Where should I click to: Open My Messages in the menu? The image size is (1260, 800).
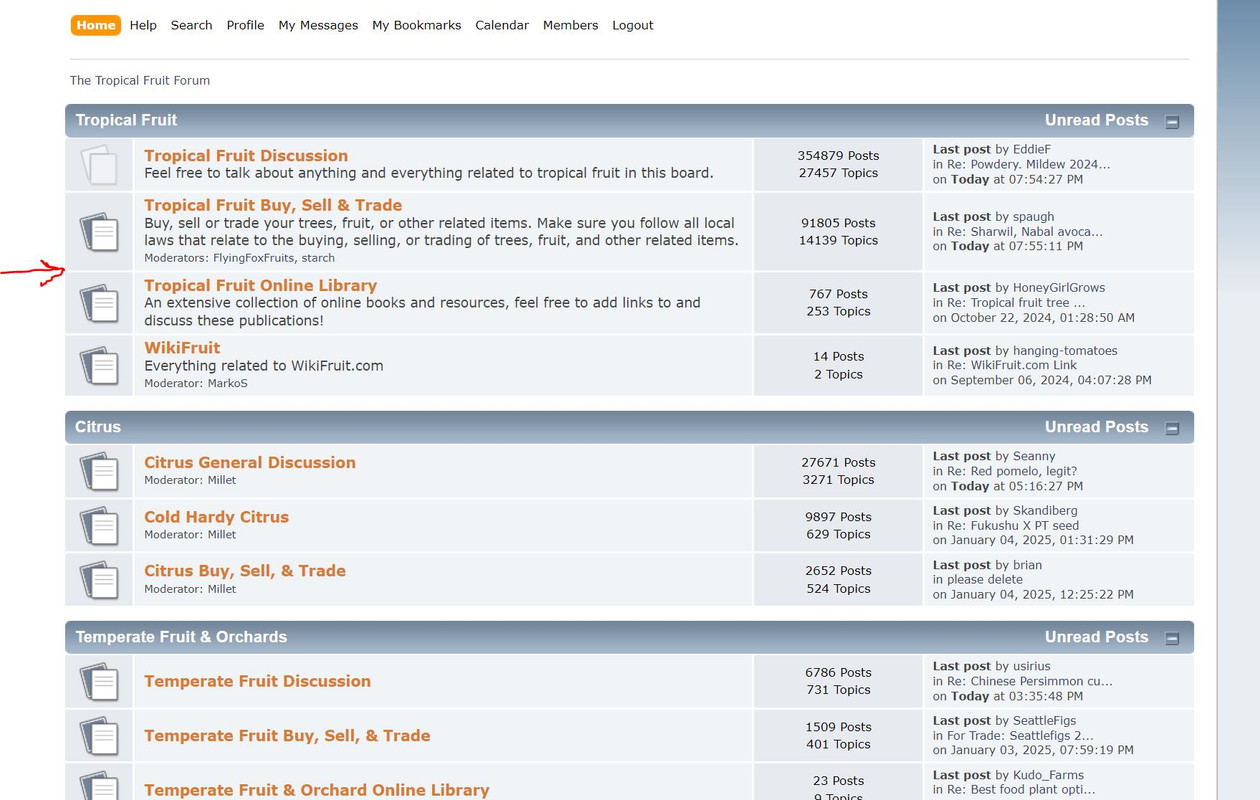pyautogui.click(x=318, y=25)
